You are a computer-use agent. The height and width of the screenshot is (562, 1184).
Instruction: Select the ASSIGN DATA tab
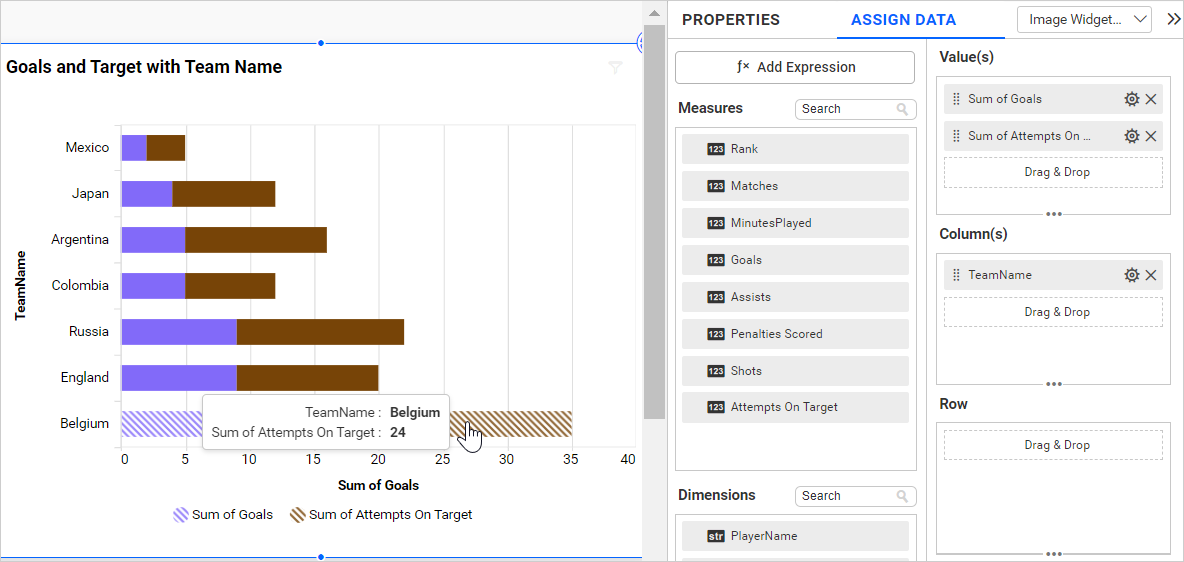tap(903, 20)
